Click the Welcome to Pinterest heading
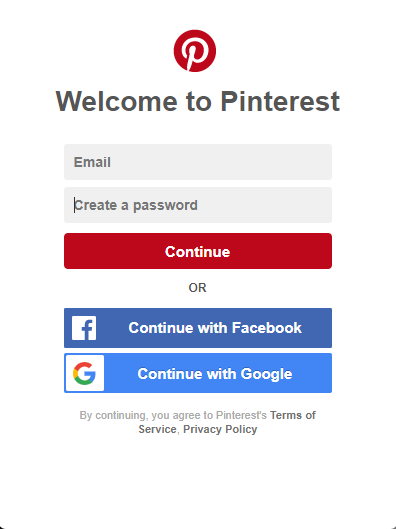This screenshot has width=396, height=529. click(198, 101)
